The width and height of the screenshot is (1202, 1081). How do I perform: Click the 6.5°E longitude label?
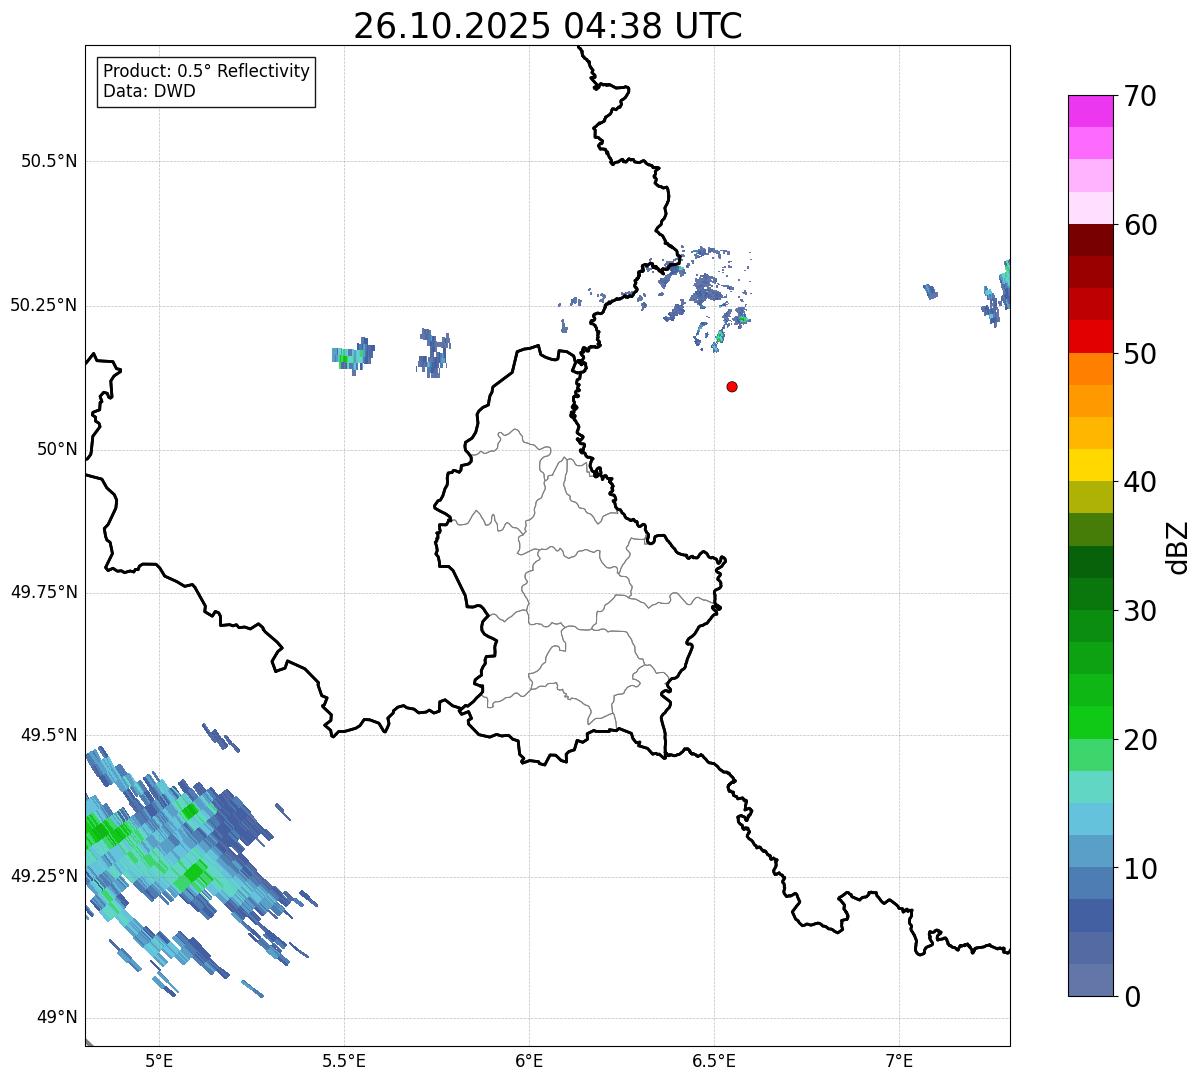coord(714,1060)
